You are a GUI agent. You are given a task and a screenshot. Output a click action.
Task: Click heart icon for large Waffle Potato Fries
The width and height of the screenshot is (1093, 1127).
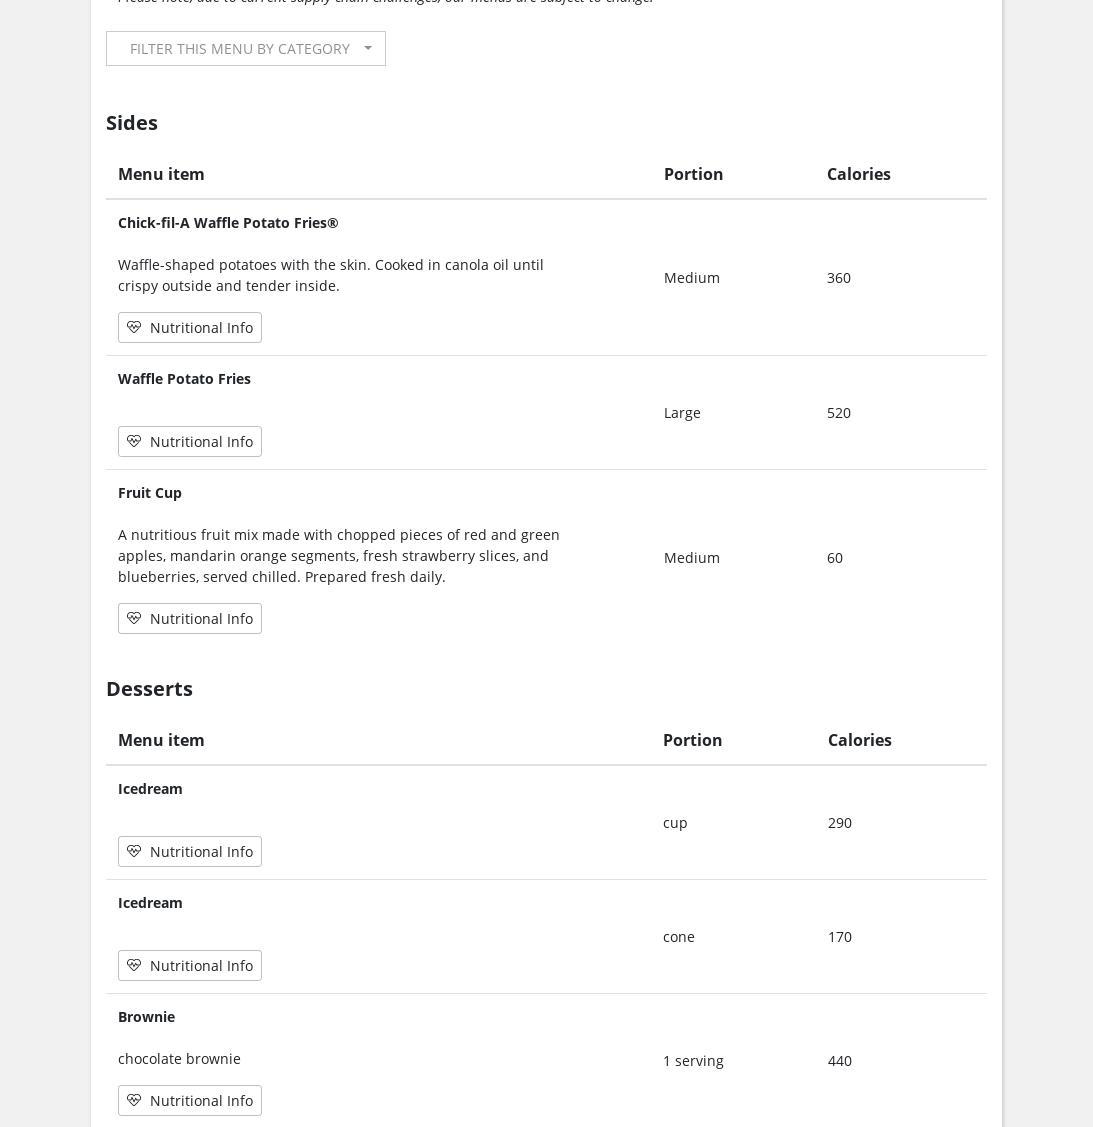134,441
